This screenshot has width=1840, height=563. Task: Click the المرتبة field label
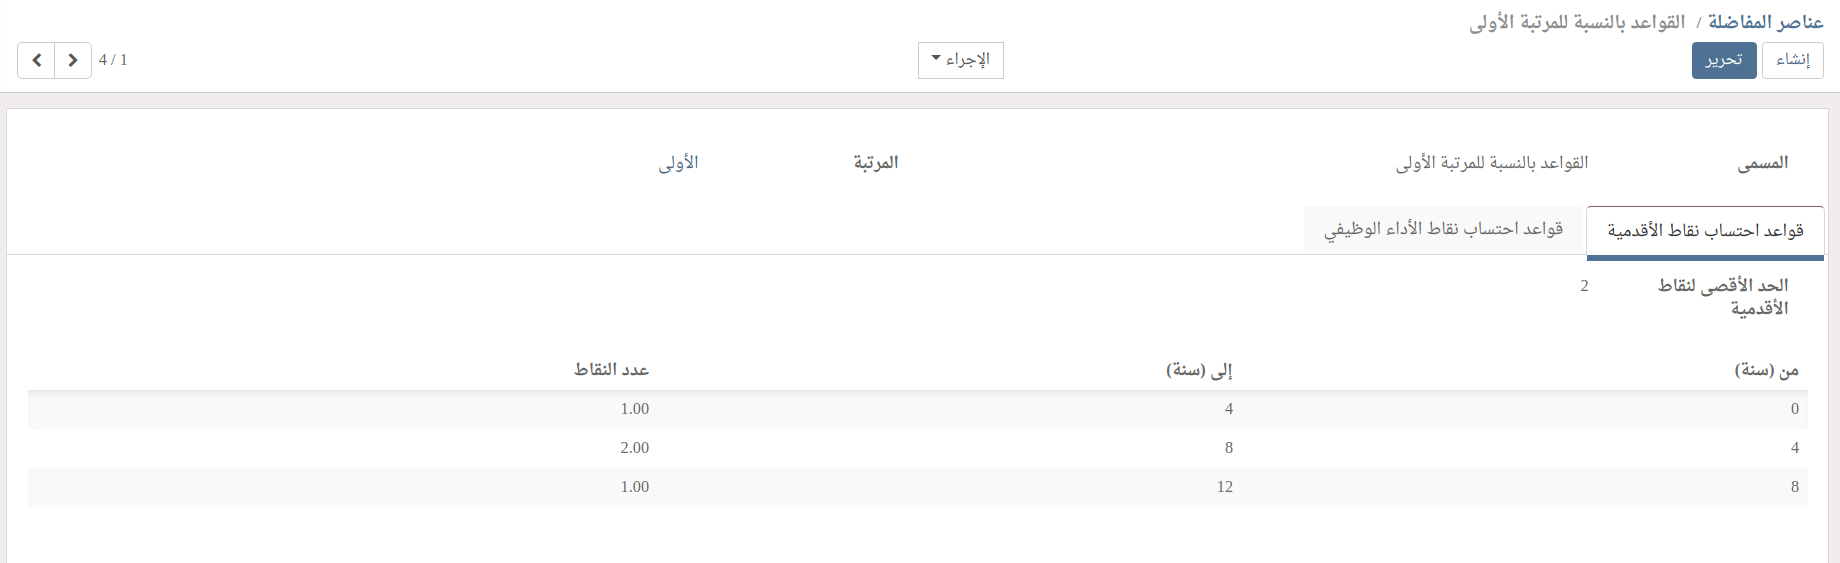pyautogui.click(x=875, y=163)
